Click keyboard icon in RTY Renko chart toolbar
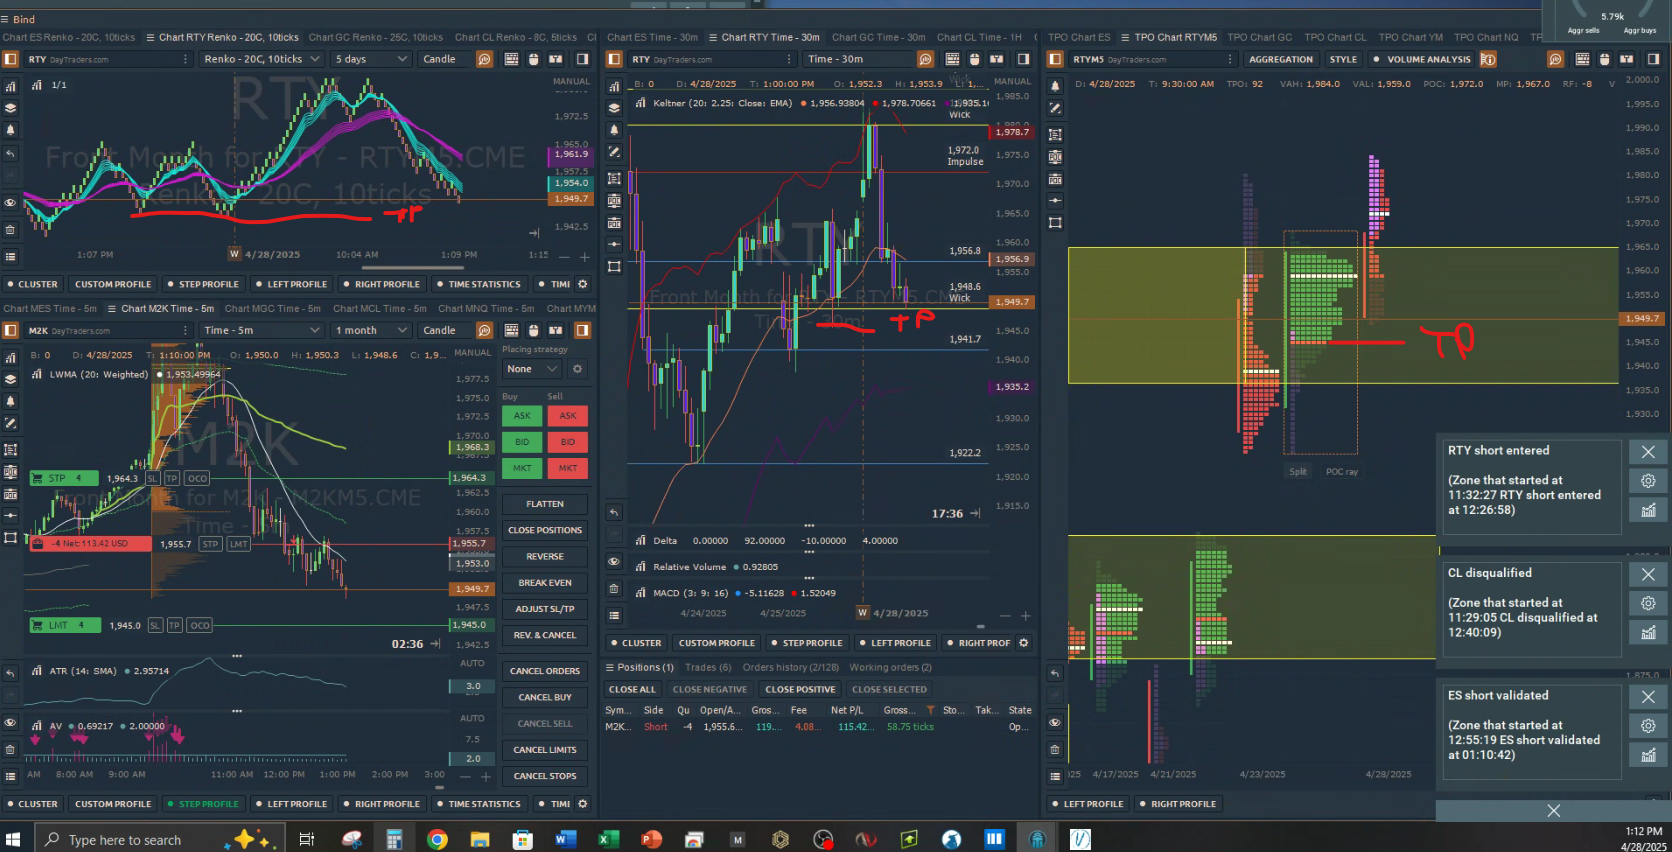 click(x=511, y=59)
